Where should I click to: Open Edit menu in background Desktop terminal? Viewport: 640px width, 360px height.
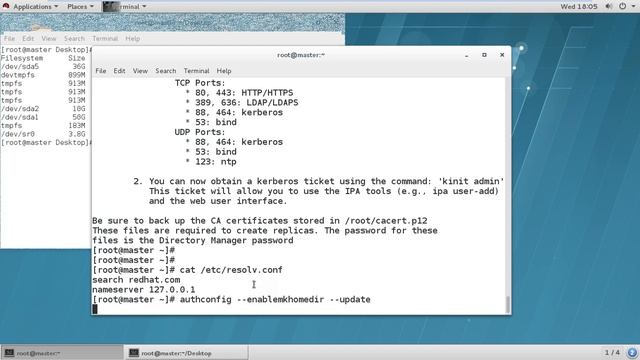[x=28, y=38]
